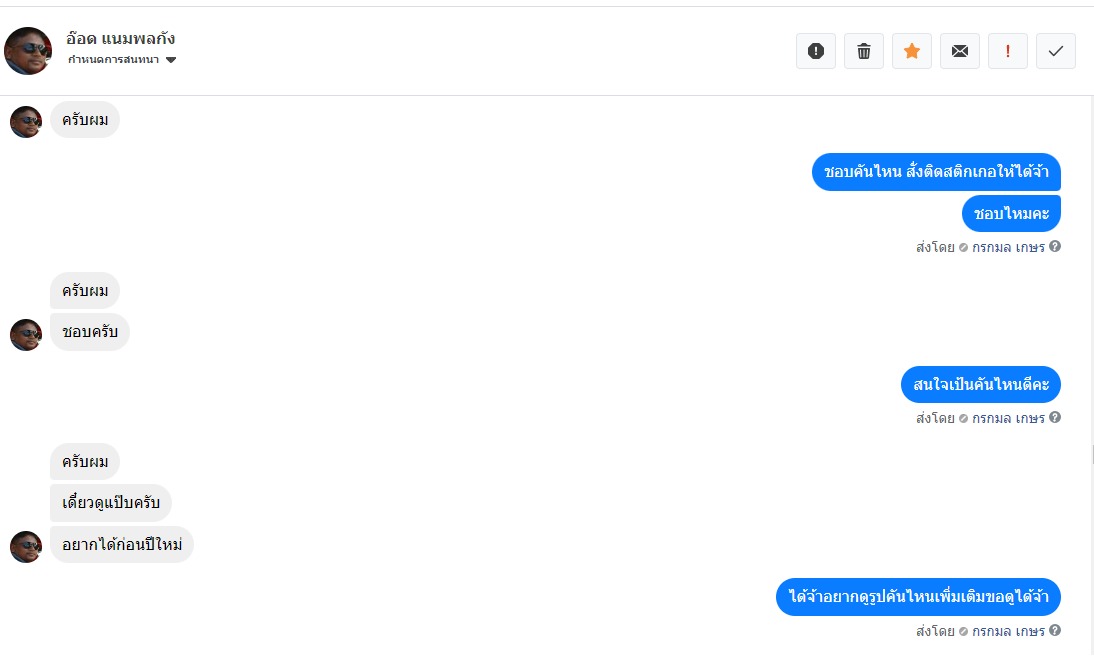Click the help icon below "สนใจเป็นคันไหนดีคะ"
Viewport: 1094px width, 657px height.
click(1055, 418)
